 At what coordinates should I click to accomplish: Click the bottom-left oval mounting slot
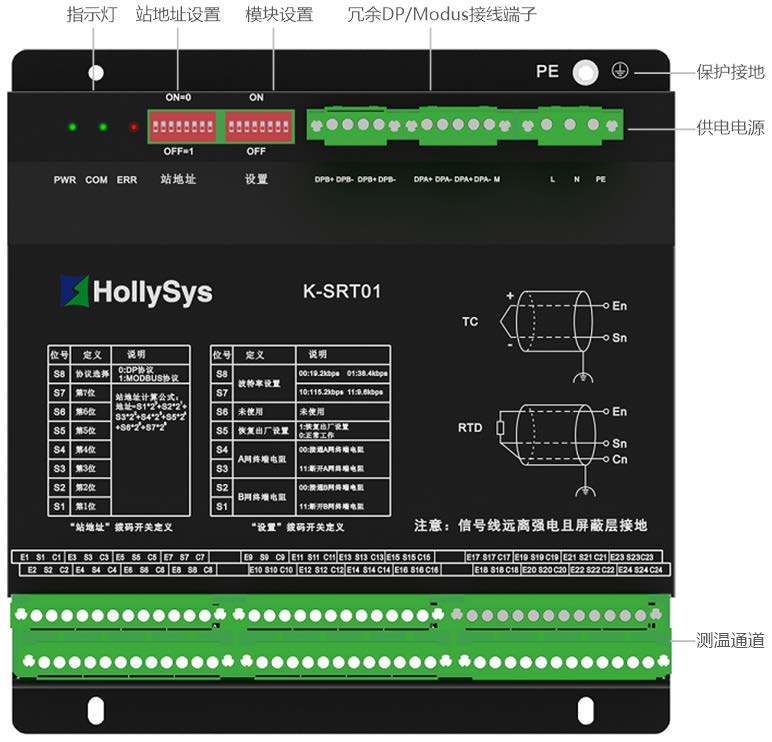(96, 710)
